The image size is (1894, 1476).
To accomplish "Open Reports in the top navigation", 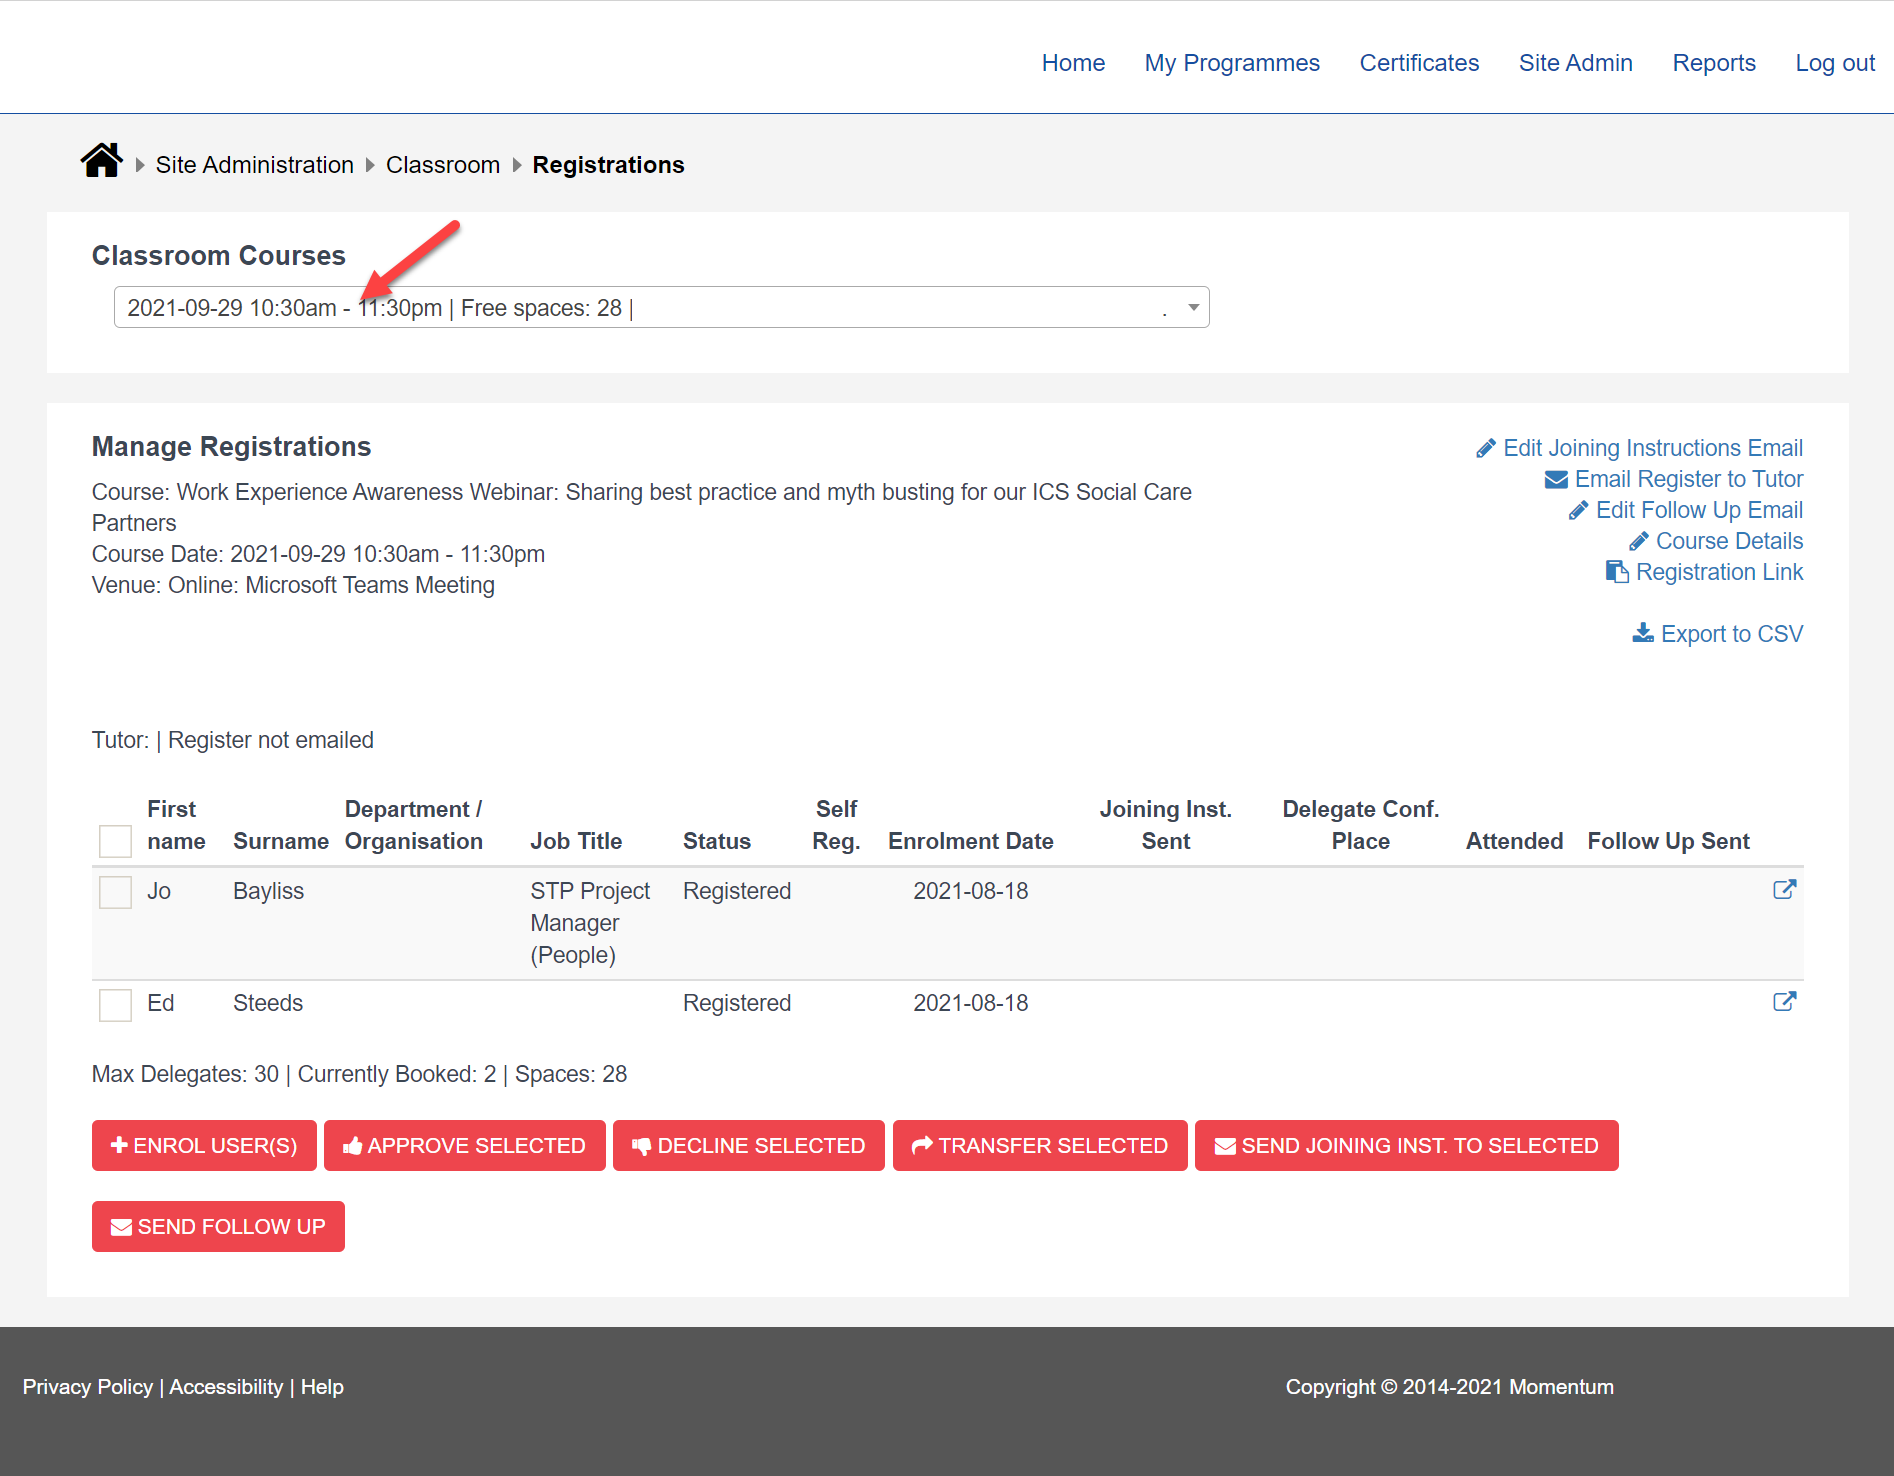I will [x=1714, y=63].
